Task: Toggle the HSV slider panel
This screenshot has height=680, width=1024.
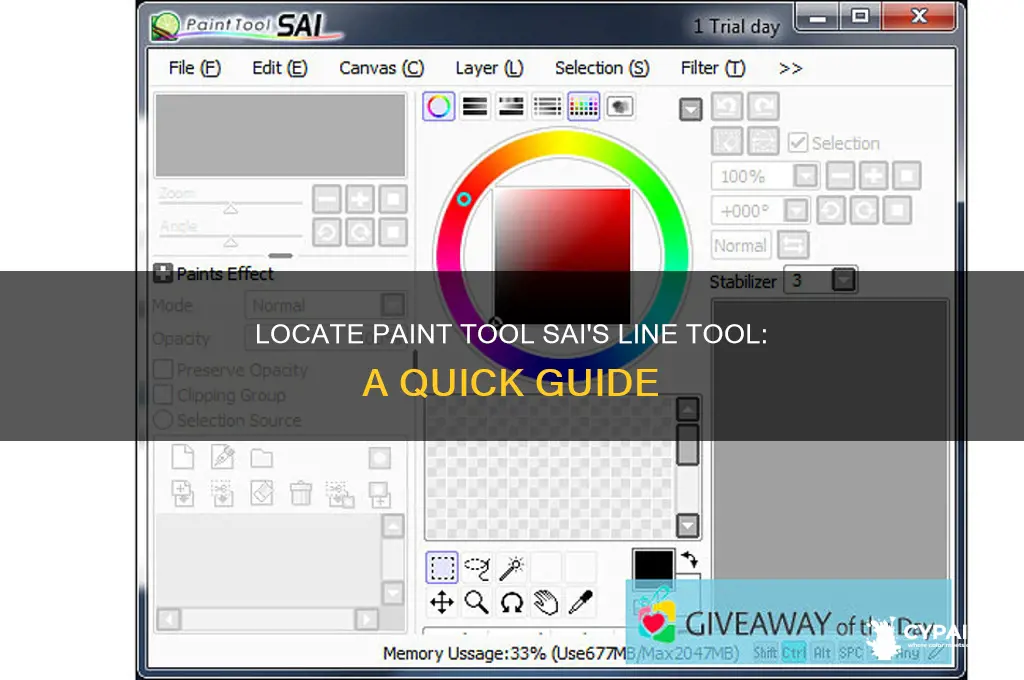Action: coord(511,106)
